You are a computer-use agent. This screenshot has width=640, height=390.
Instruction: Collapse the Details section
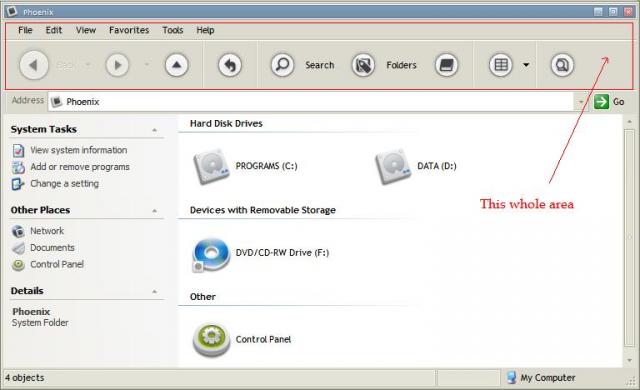pos(155,292)
